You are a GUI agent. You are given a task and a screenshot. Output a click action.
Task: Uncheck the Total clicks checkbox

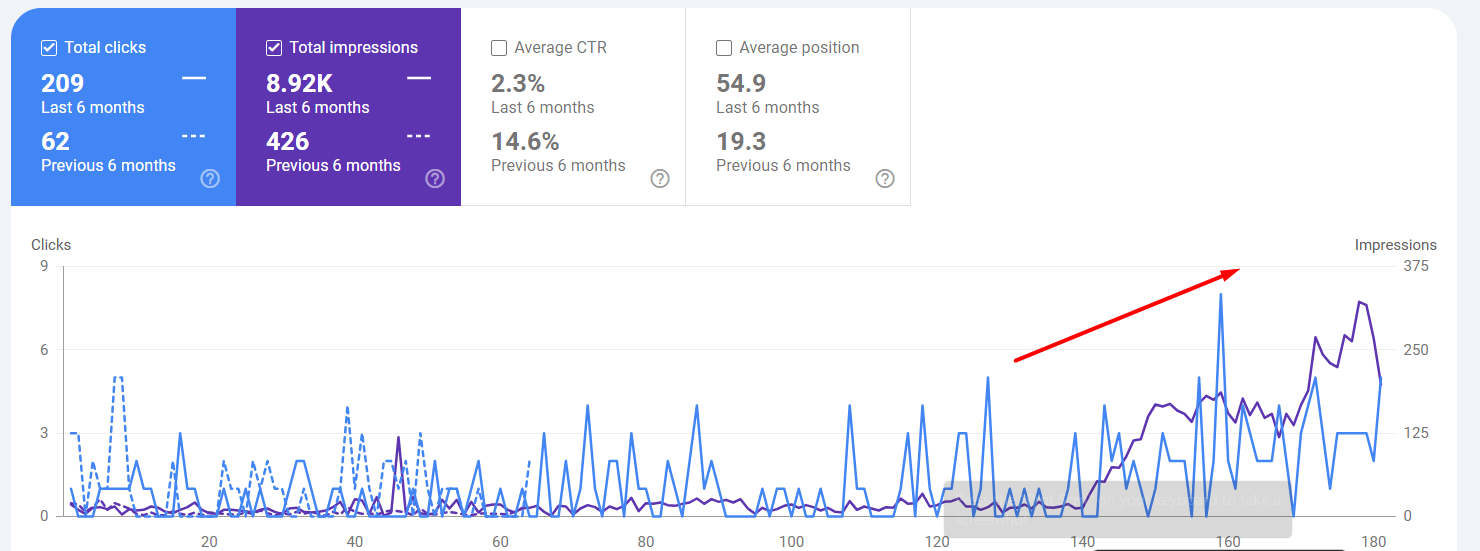[49, 48]
